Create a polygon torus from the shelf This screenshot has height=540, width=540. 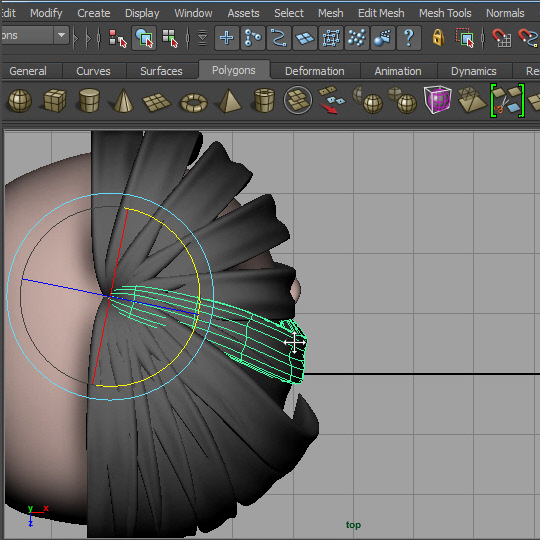click(x=194, y=103)
